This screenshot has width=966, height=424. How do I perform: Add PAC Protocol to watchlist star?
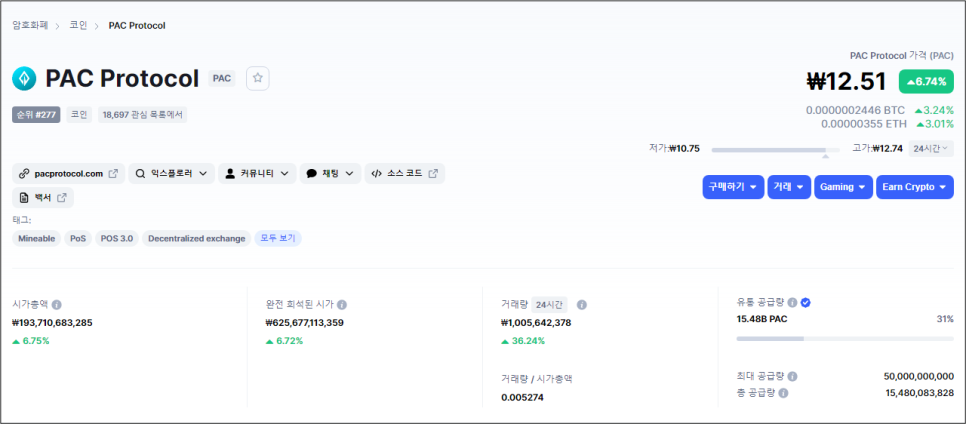[258, 78]
